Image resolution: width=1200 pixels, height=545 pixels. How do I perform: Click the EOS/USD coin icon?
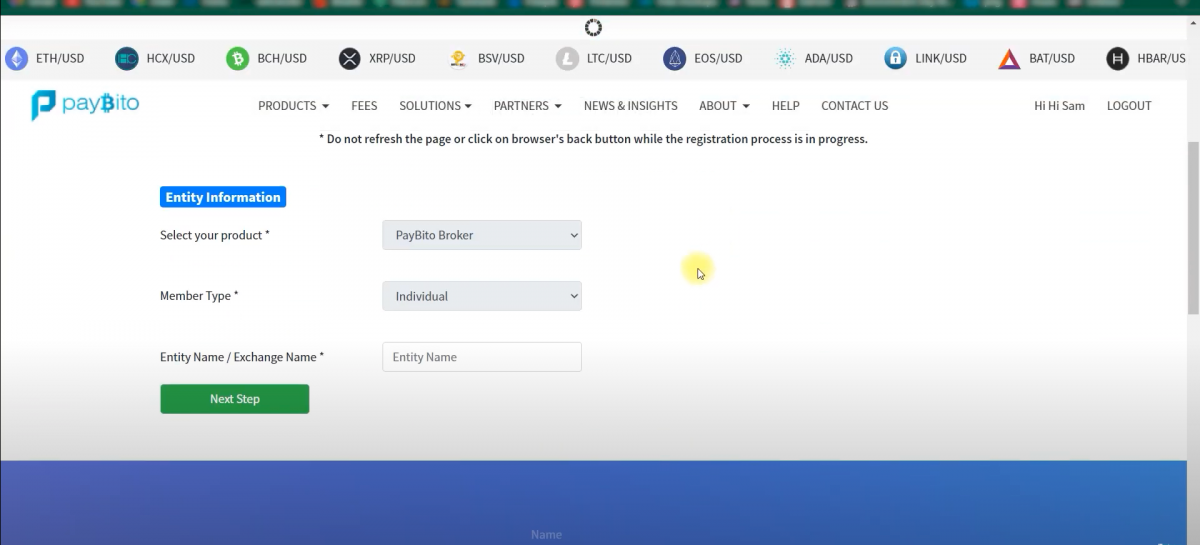675,59
